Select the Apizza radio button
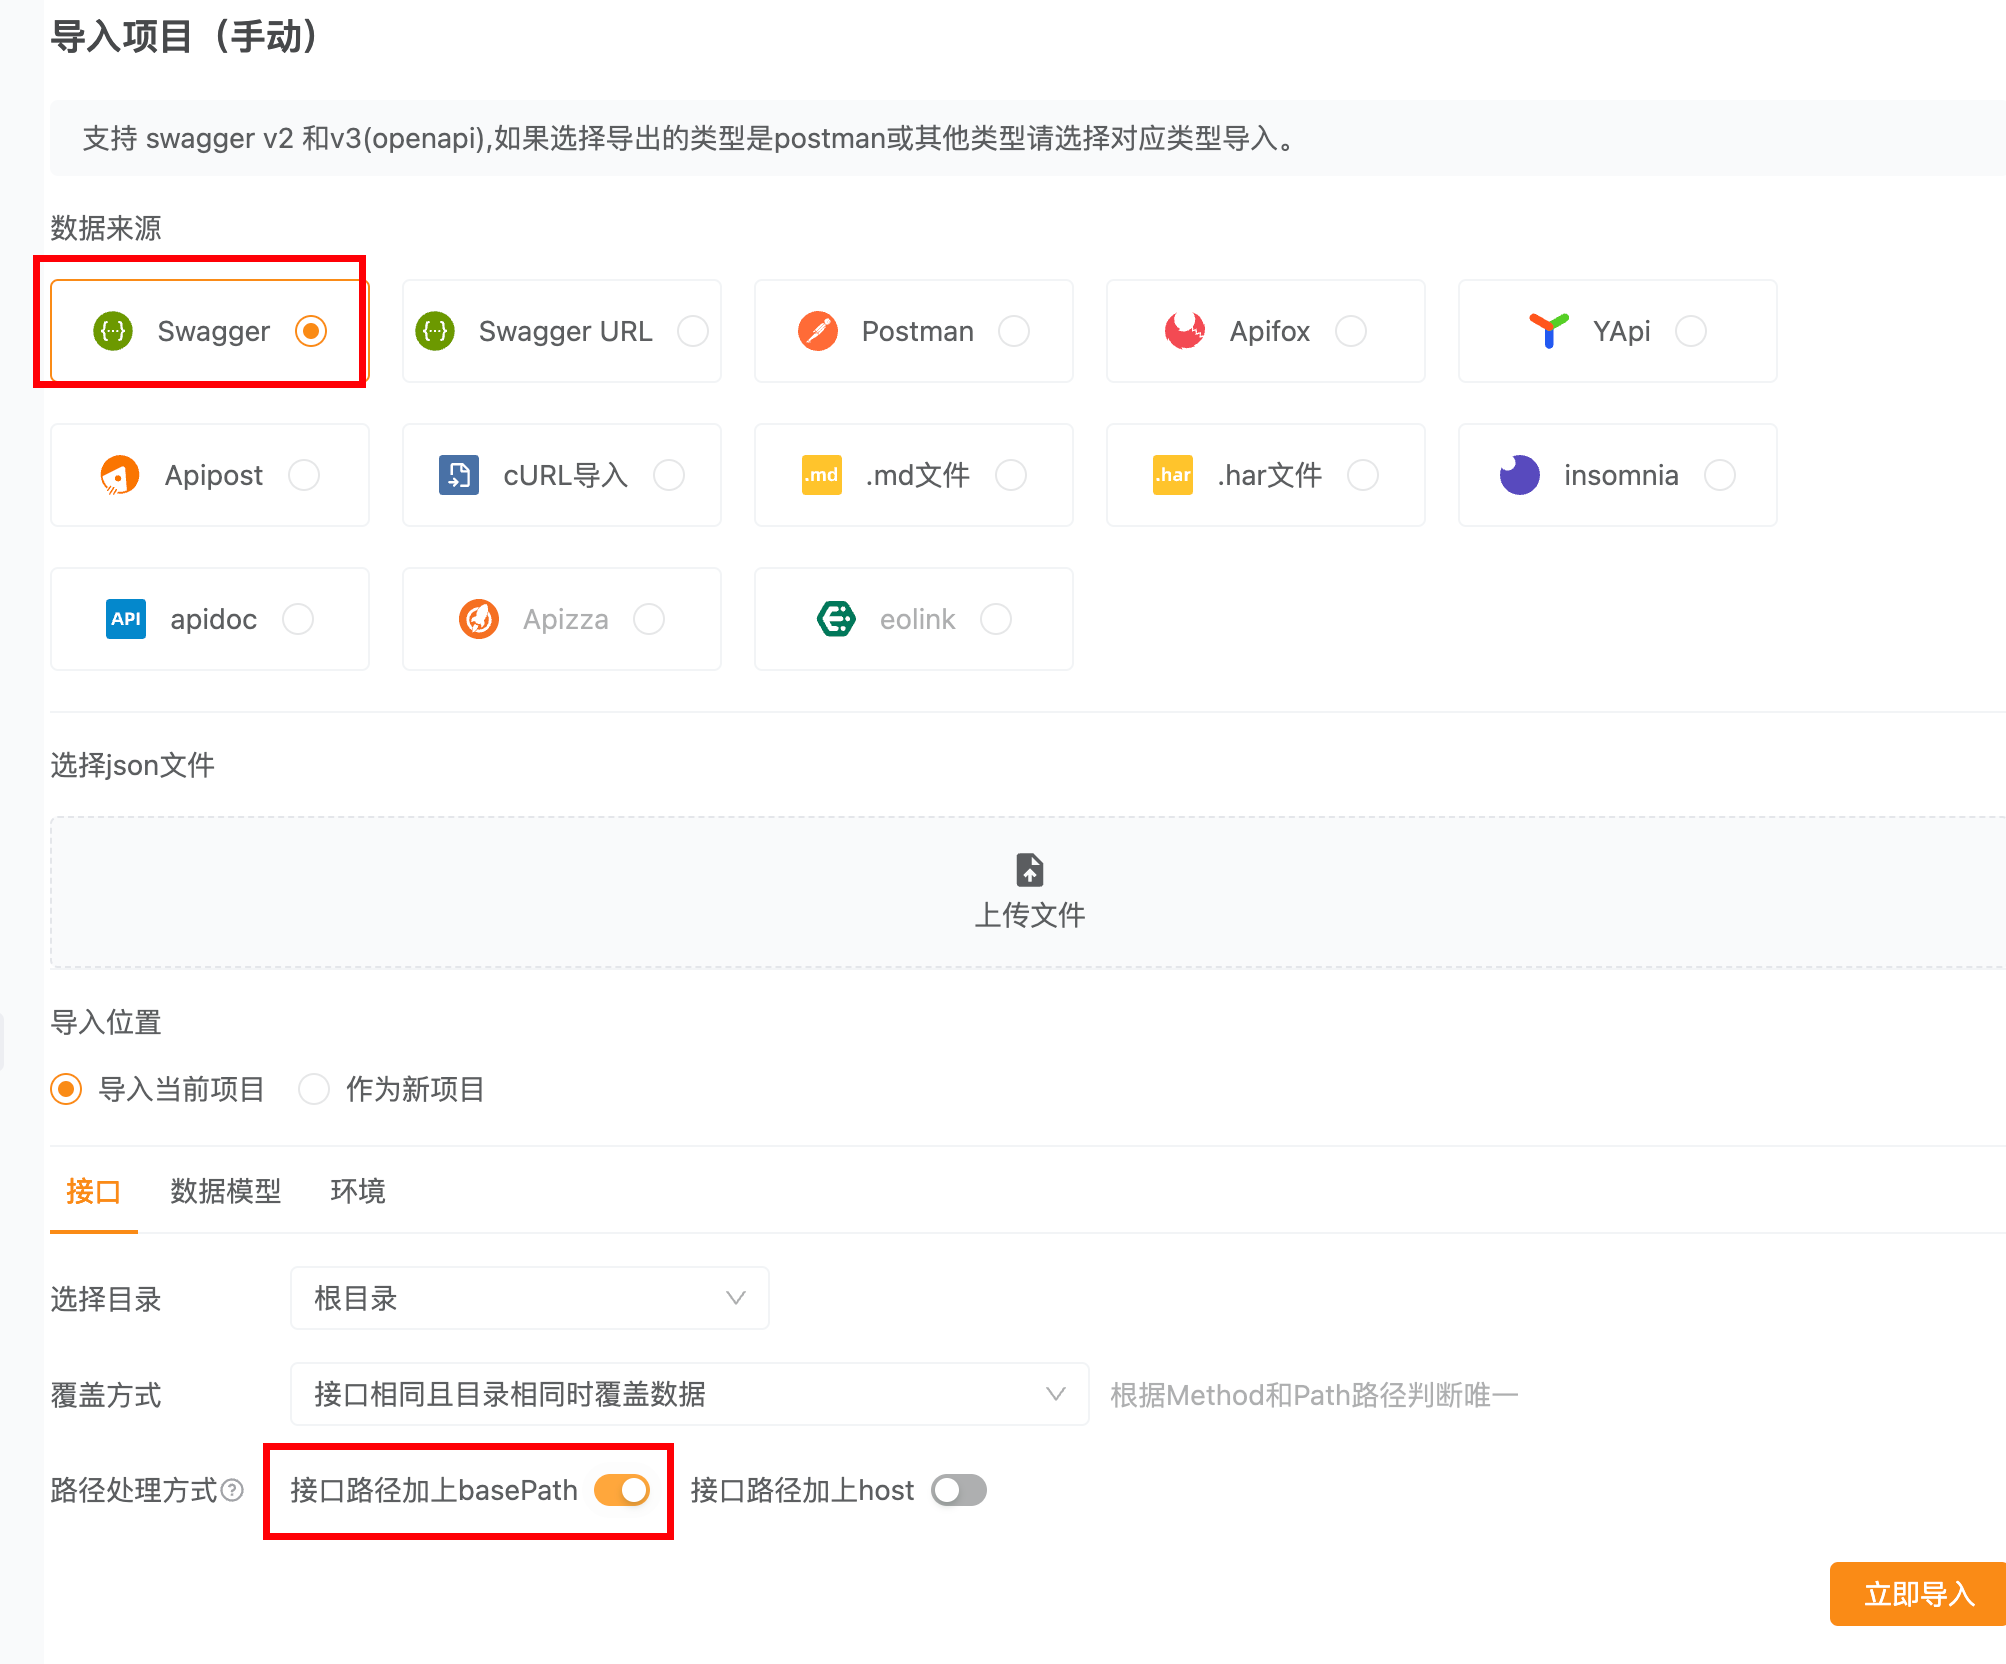 (649, 619)
